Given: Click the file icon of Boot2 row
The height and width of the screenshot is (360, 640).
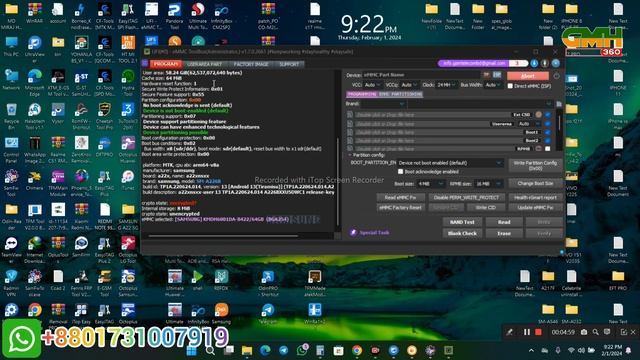Looking at the screenshot, I should [x=350, y=140].
